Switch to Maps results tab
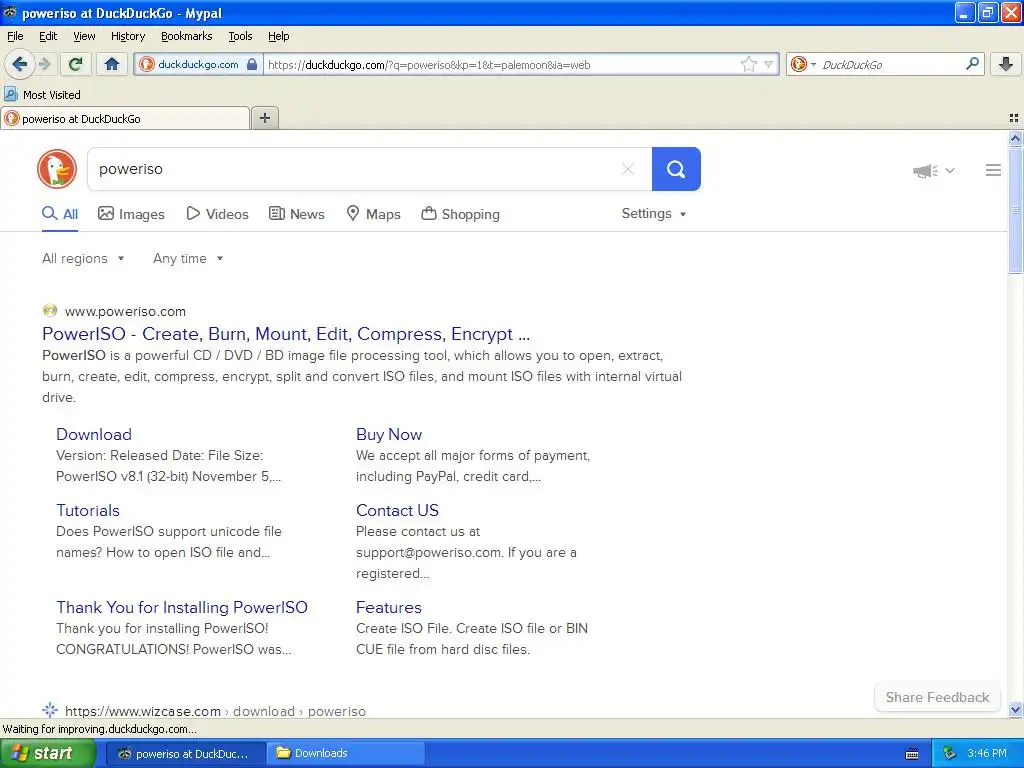 pos(373,214)
